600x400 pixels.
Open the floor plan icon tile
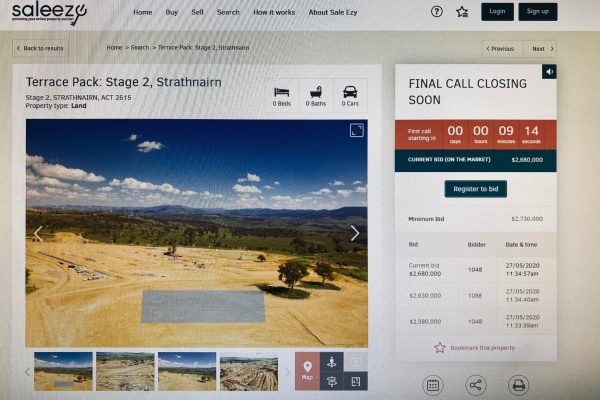(x=356, y=381)
